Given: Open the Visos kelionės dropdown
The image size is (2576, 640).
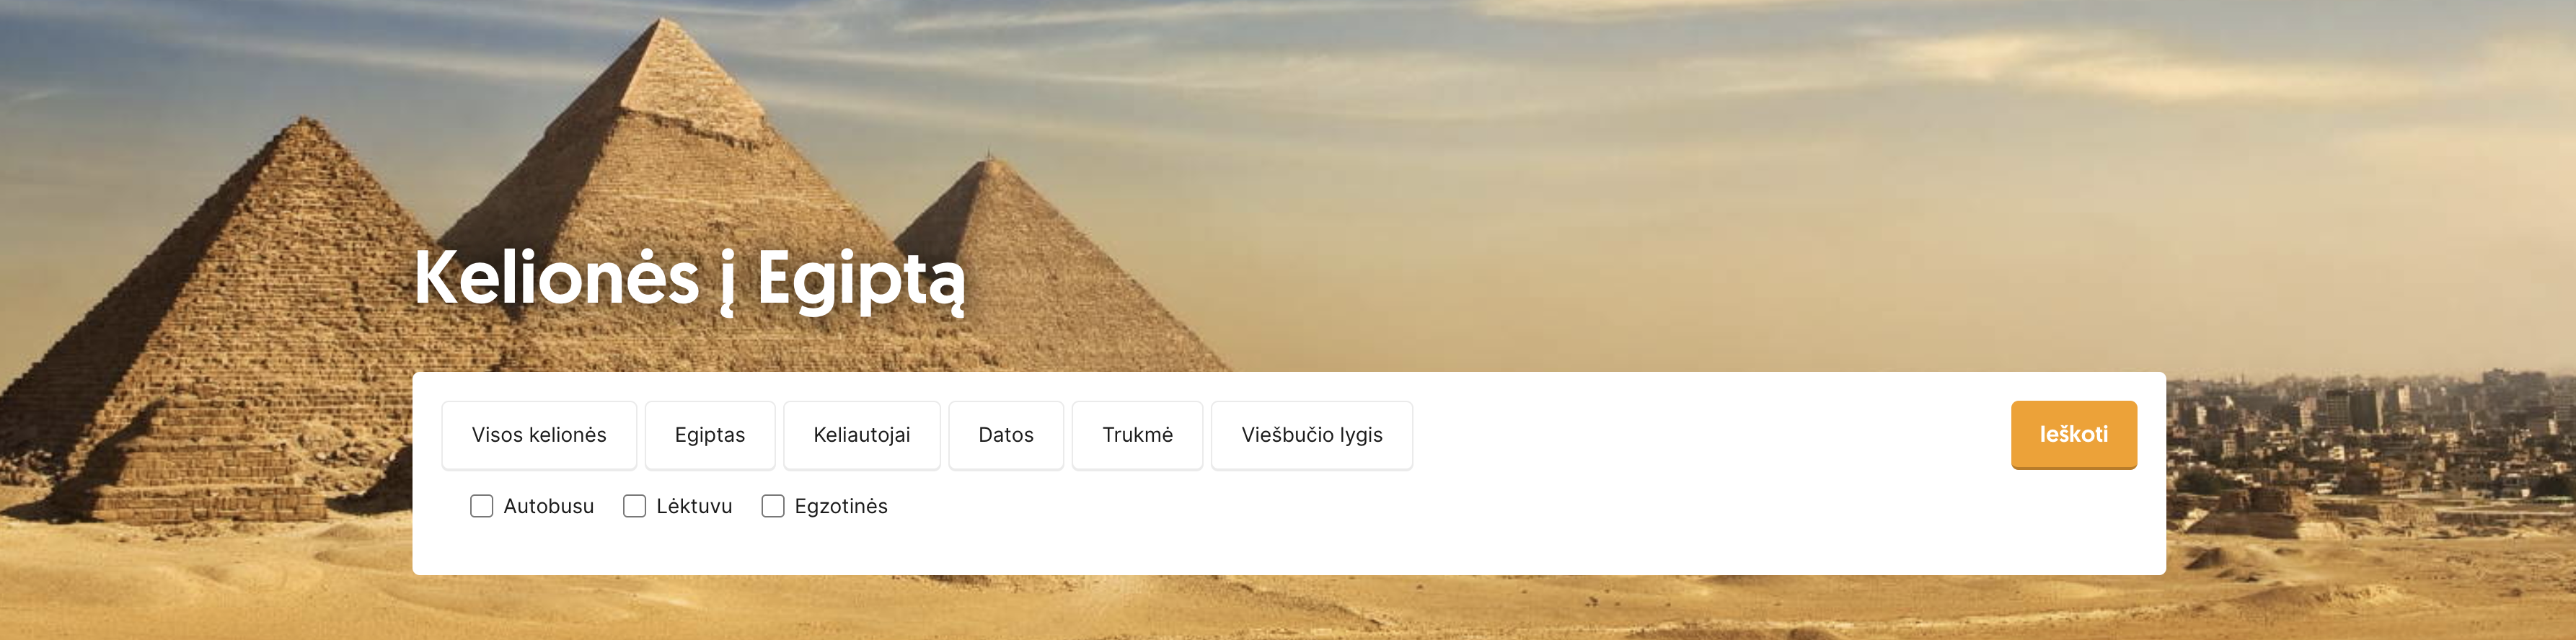Looking at the screenshot, I should [539, 435].
